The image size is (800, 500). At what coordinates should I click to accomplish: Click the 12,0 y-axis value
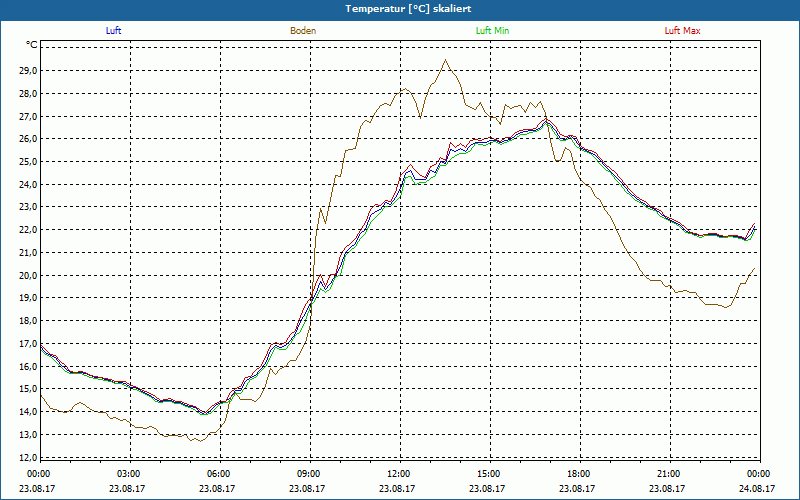coord(29,457)
